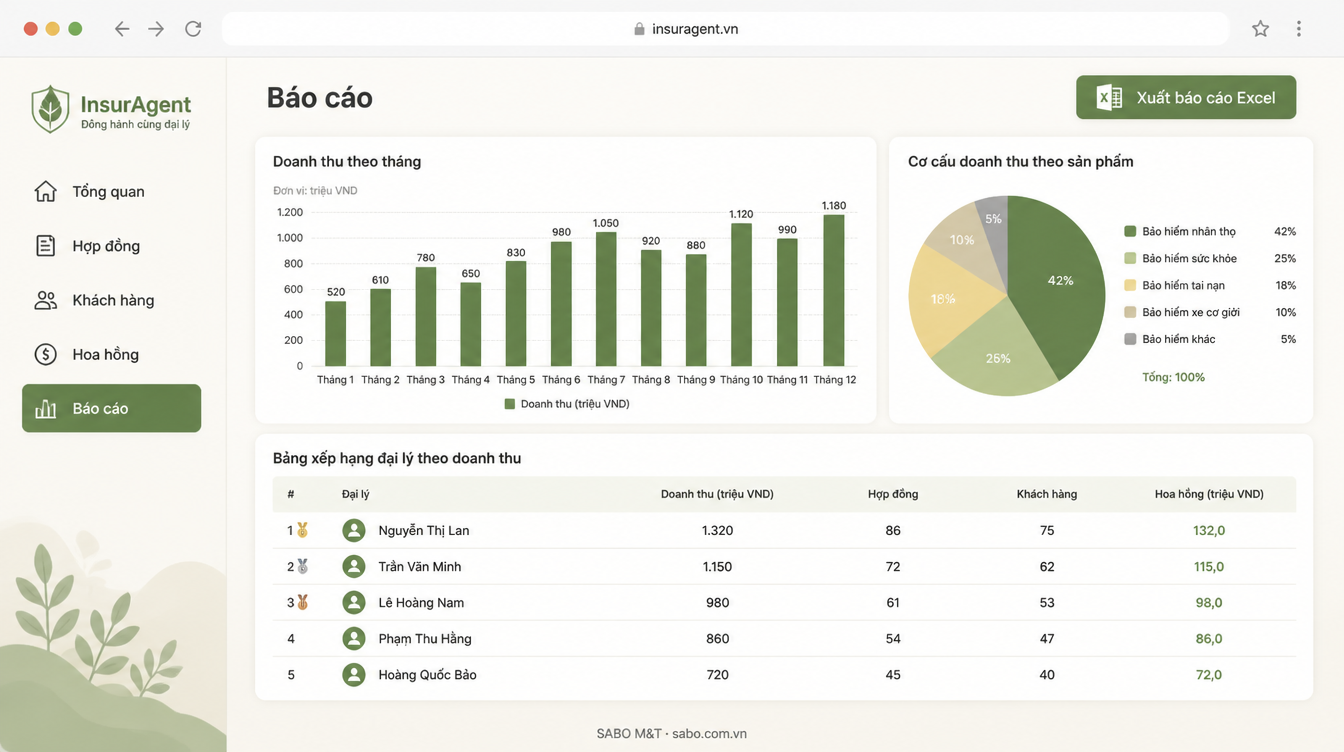Viewport: 1344px width, 752px height.
Task: Open the browser three-dot menu
Action: 1299,29
